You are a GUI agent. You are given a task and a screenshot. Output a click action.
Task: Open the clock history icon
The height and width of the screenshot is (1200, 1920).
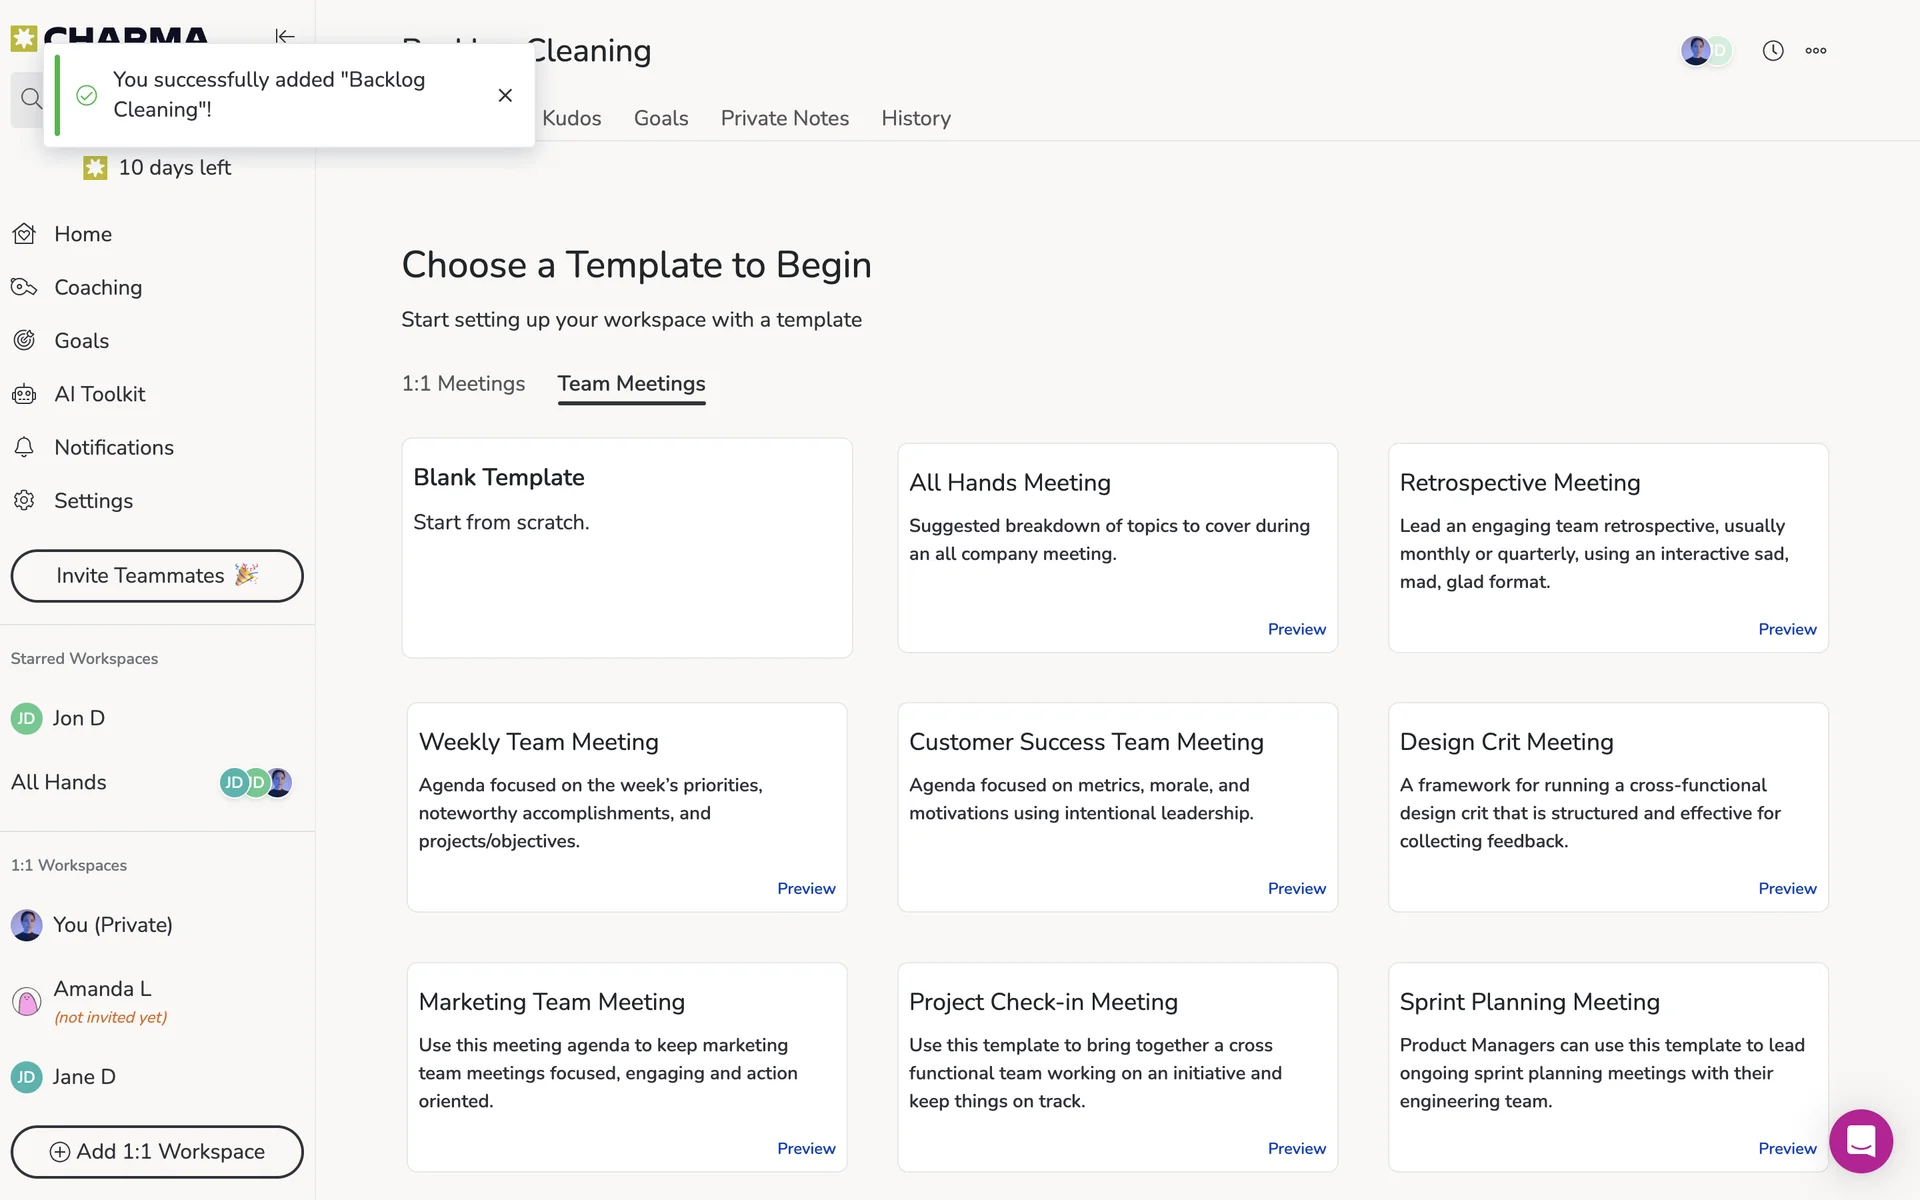click(x=1773, y=51)
